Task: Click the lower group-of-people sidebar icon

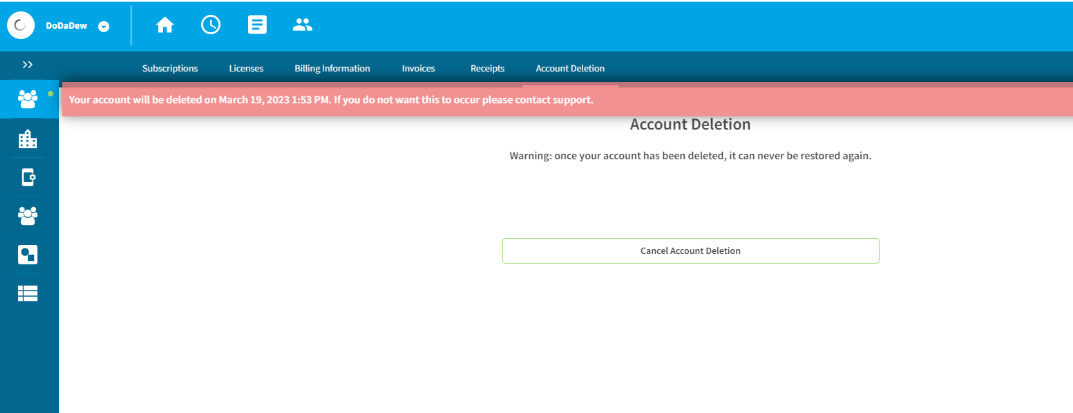Action: click(x=28, y=216)
